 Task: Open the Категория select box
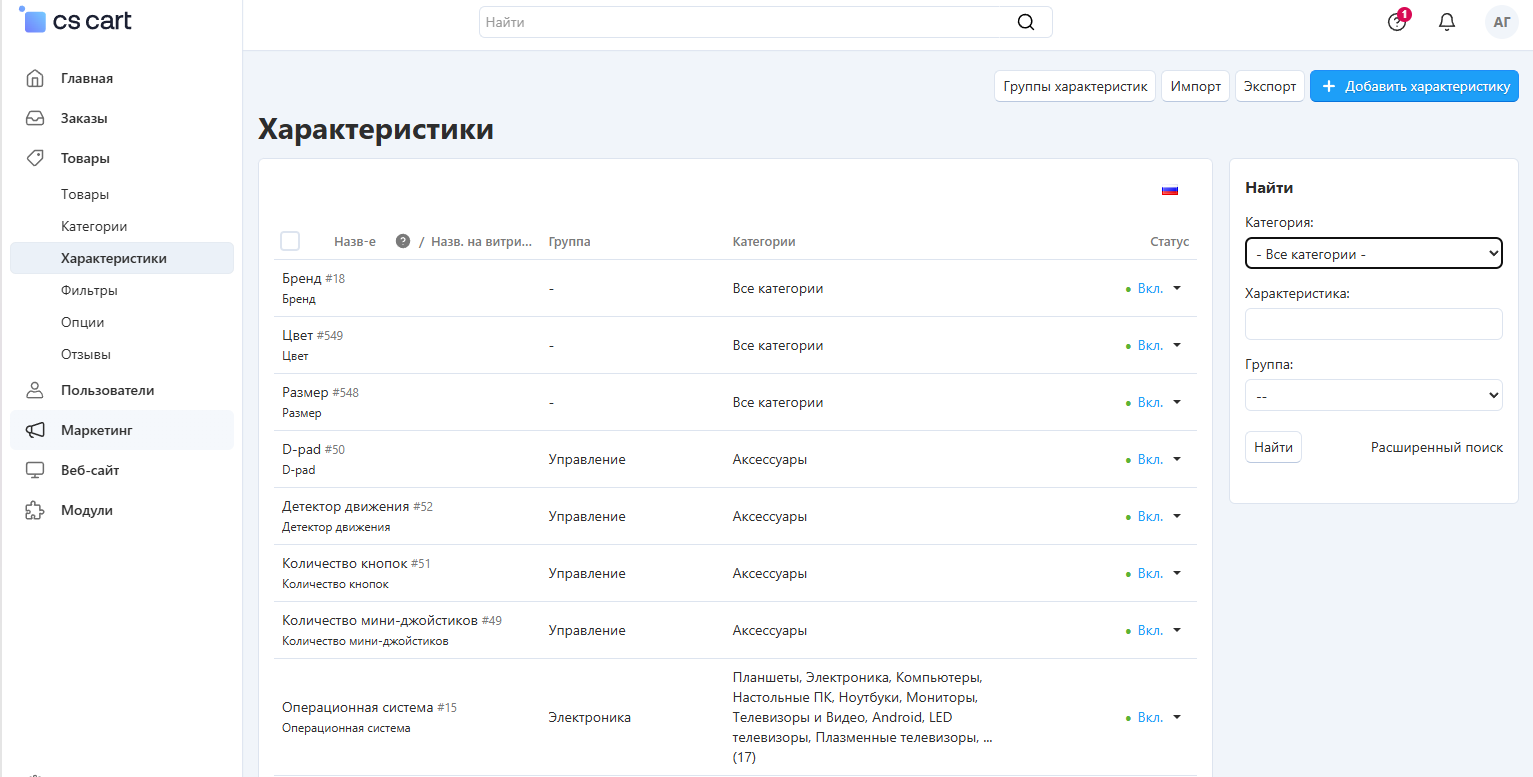1373,254
